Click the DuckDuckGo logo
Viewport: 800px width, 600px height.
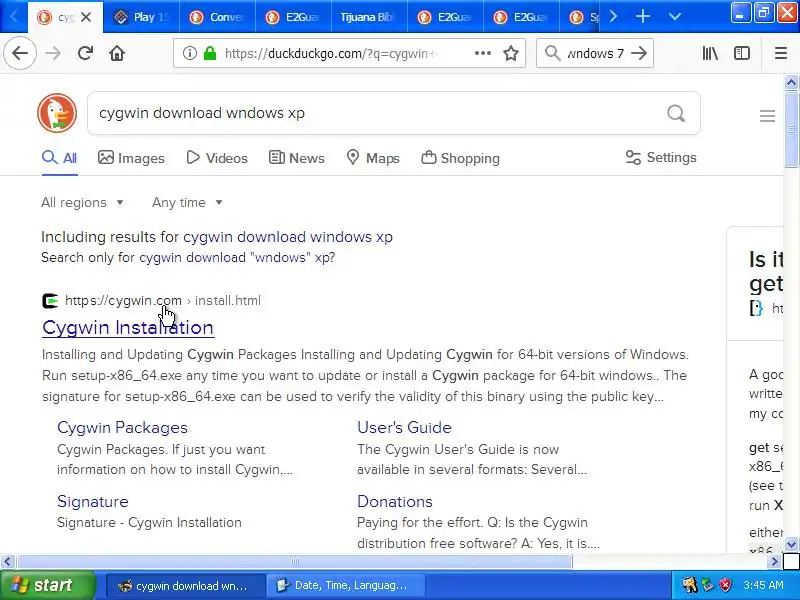tap(57, 113)
